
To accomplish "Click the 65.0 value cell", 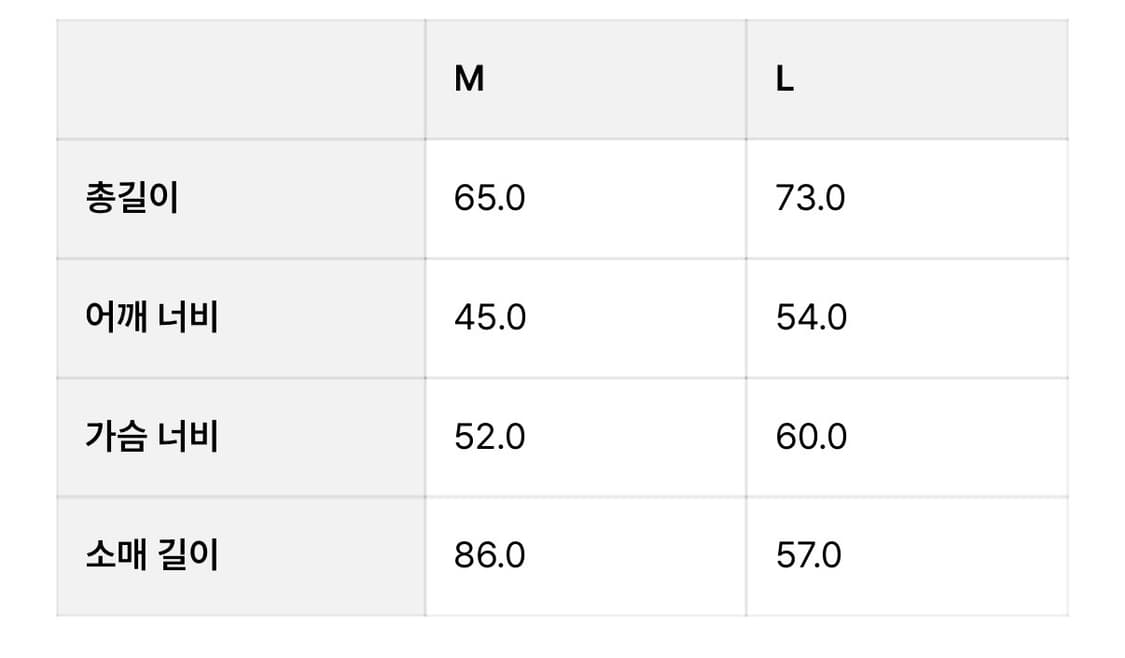I will click(489, 198).
